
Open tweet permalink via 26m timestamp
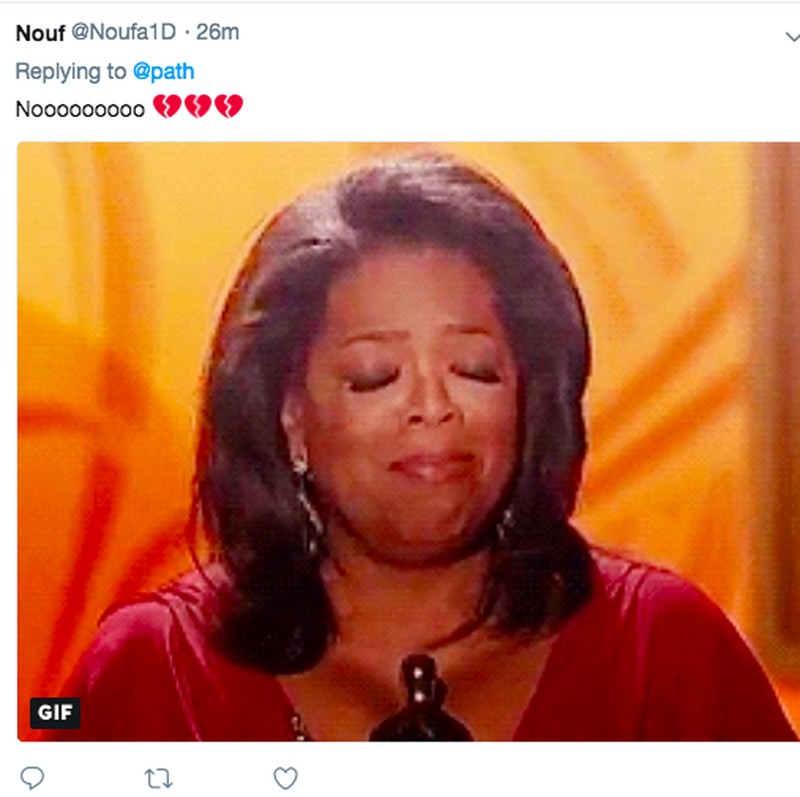coord(217,32)
